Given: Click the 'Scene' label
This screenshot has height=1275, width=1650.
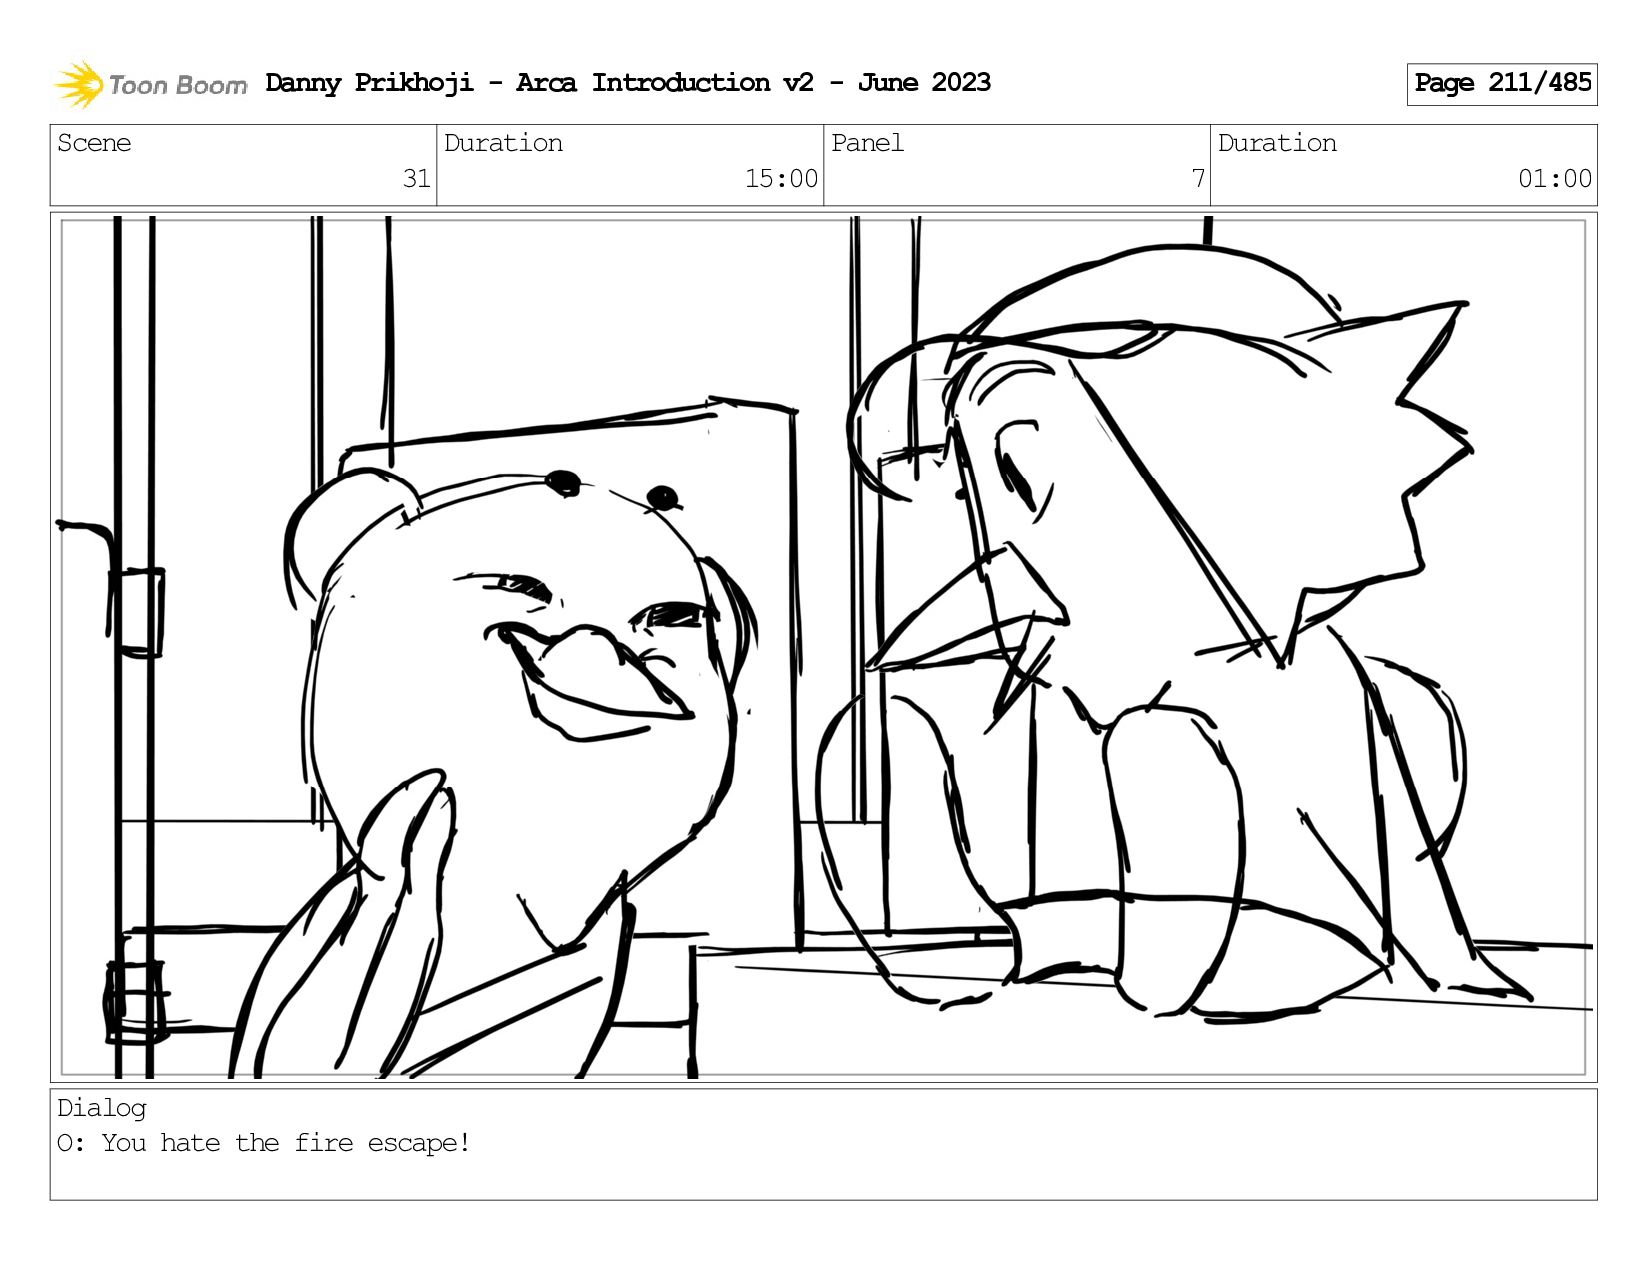Looking at the screenshot, I should [x=94, y=143].
